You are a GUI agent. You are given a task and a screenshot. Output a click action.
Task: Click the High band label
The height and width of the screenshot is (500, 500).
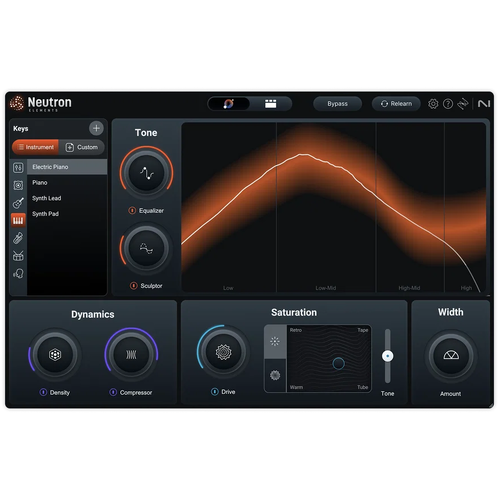pyautogui.click(x=466, y=288)
